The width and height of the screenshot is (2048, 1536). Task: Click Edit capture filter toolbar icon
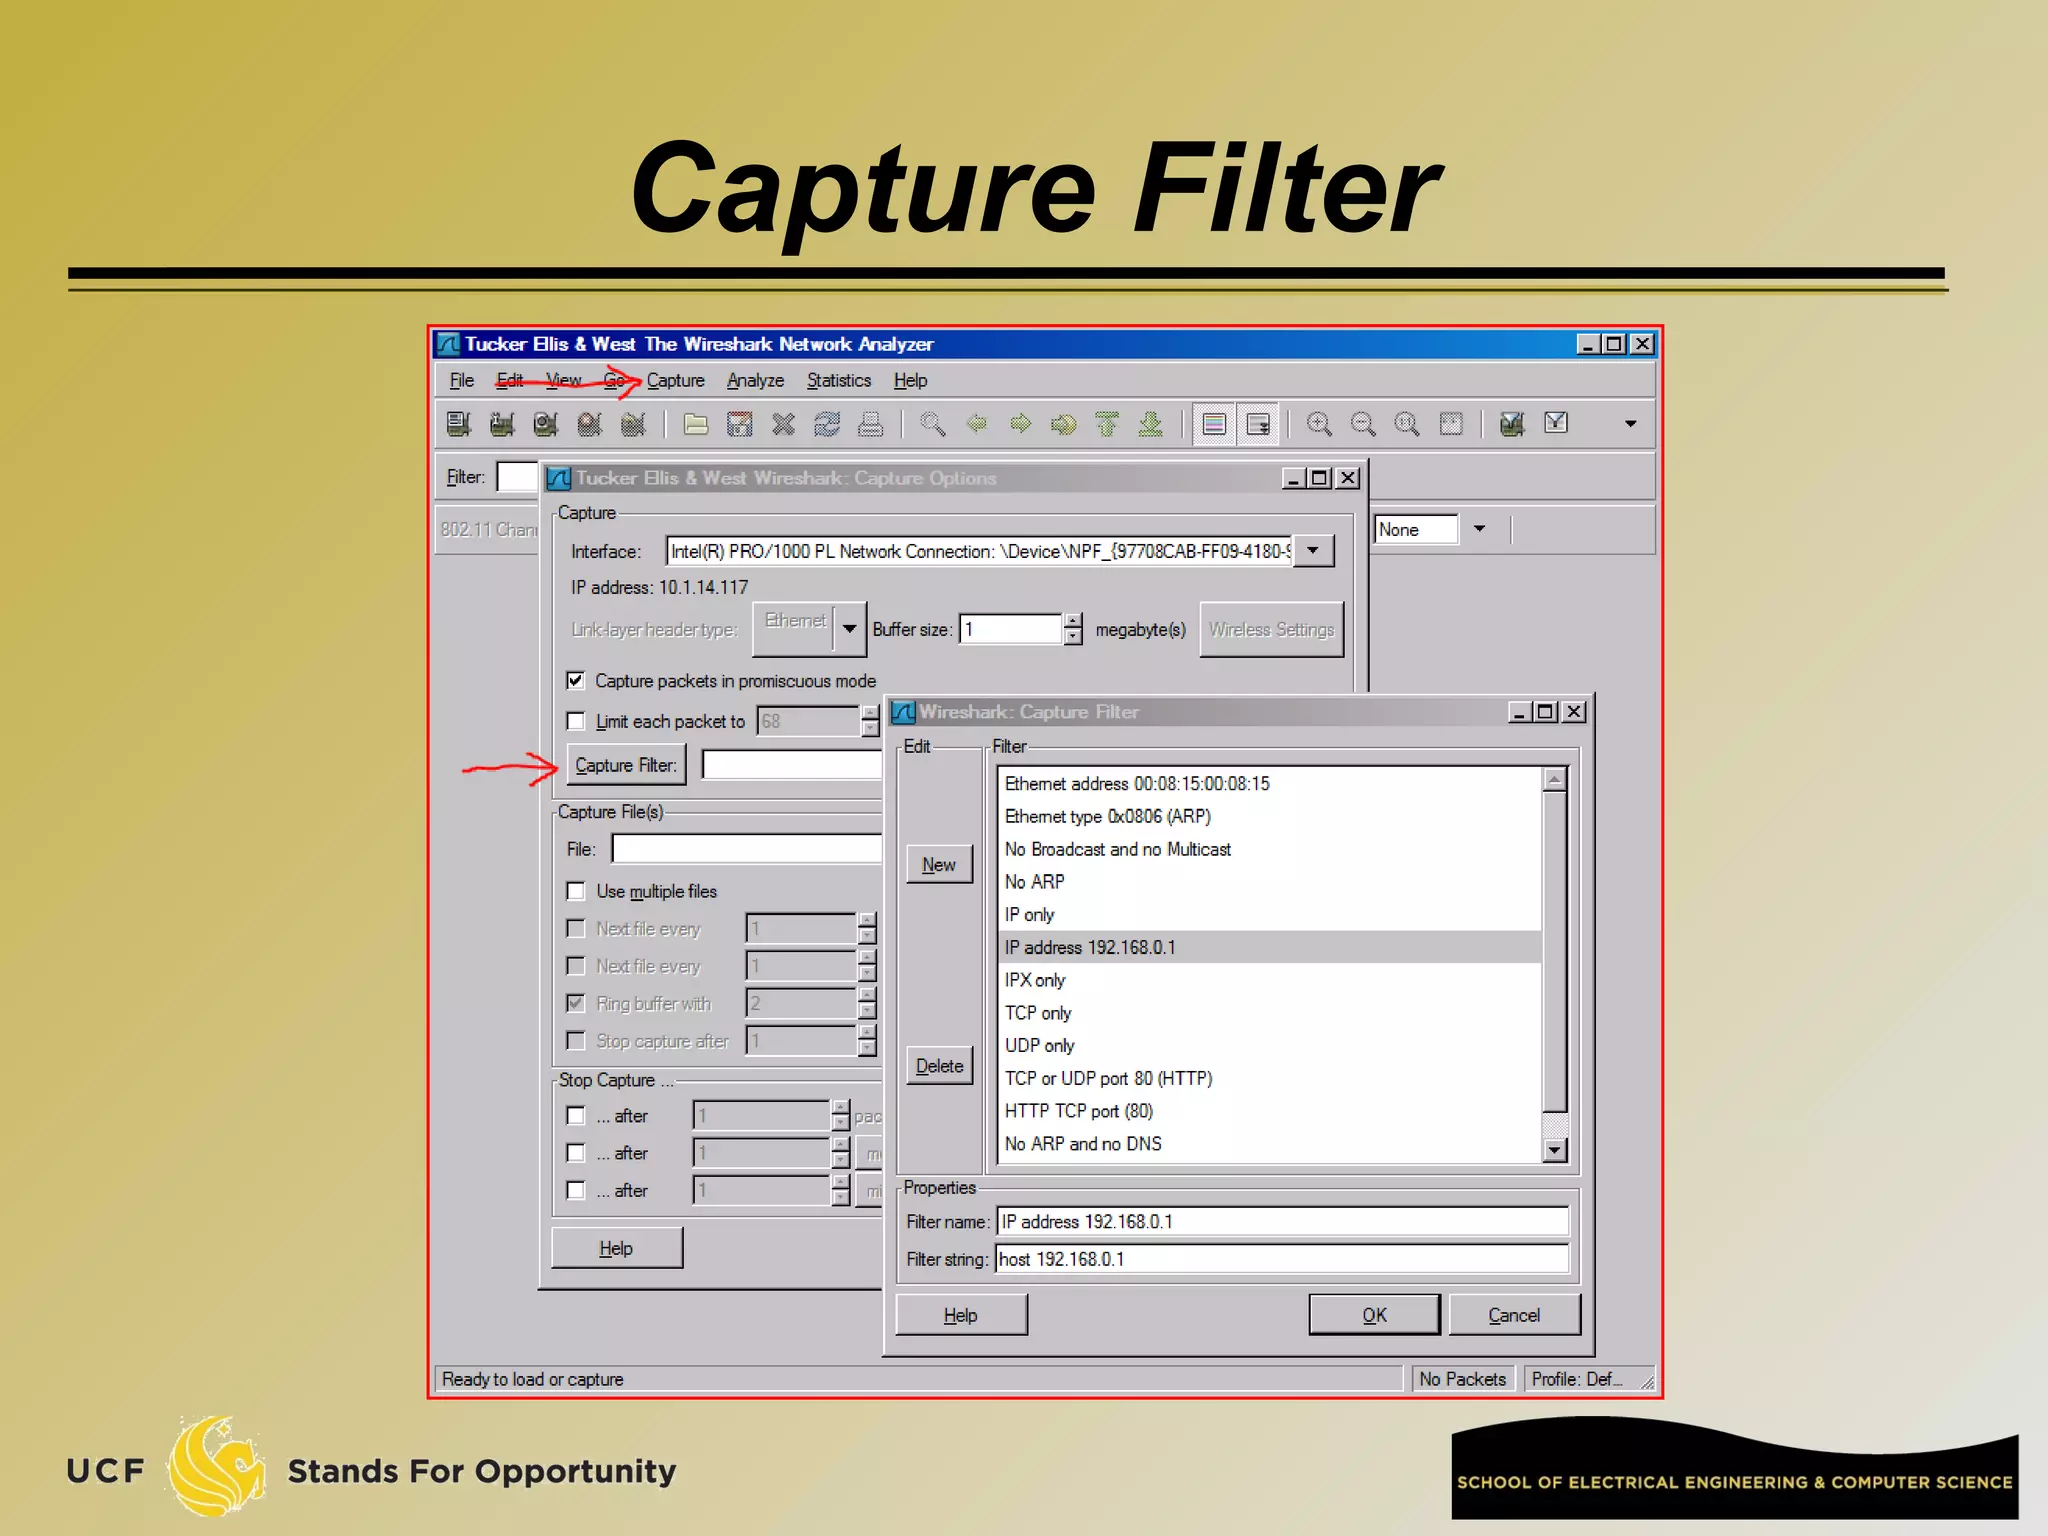1513,424
